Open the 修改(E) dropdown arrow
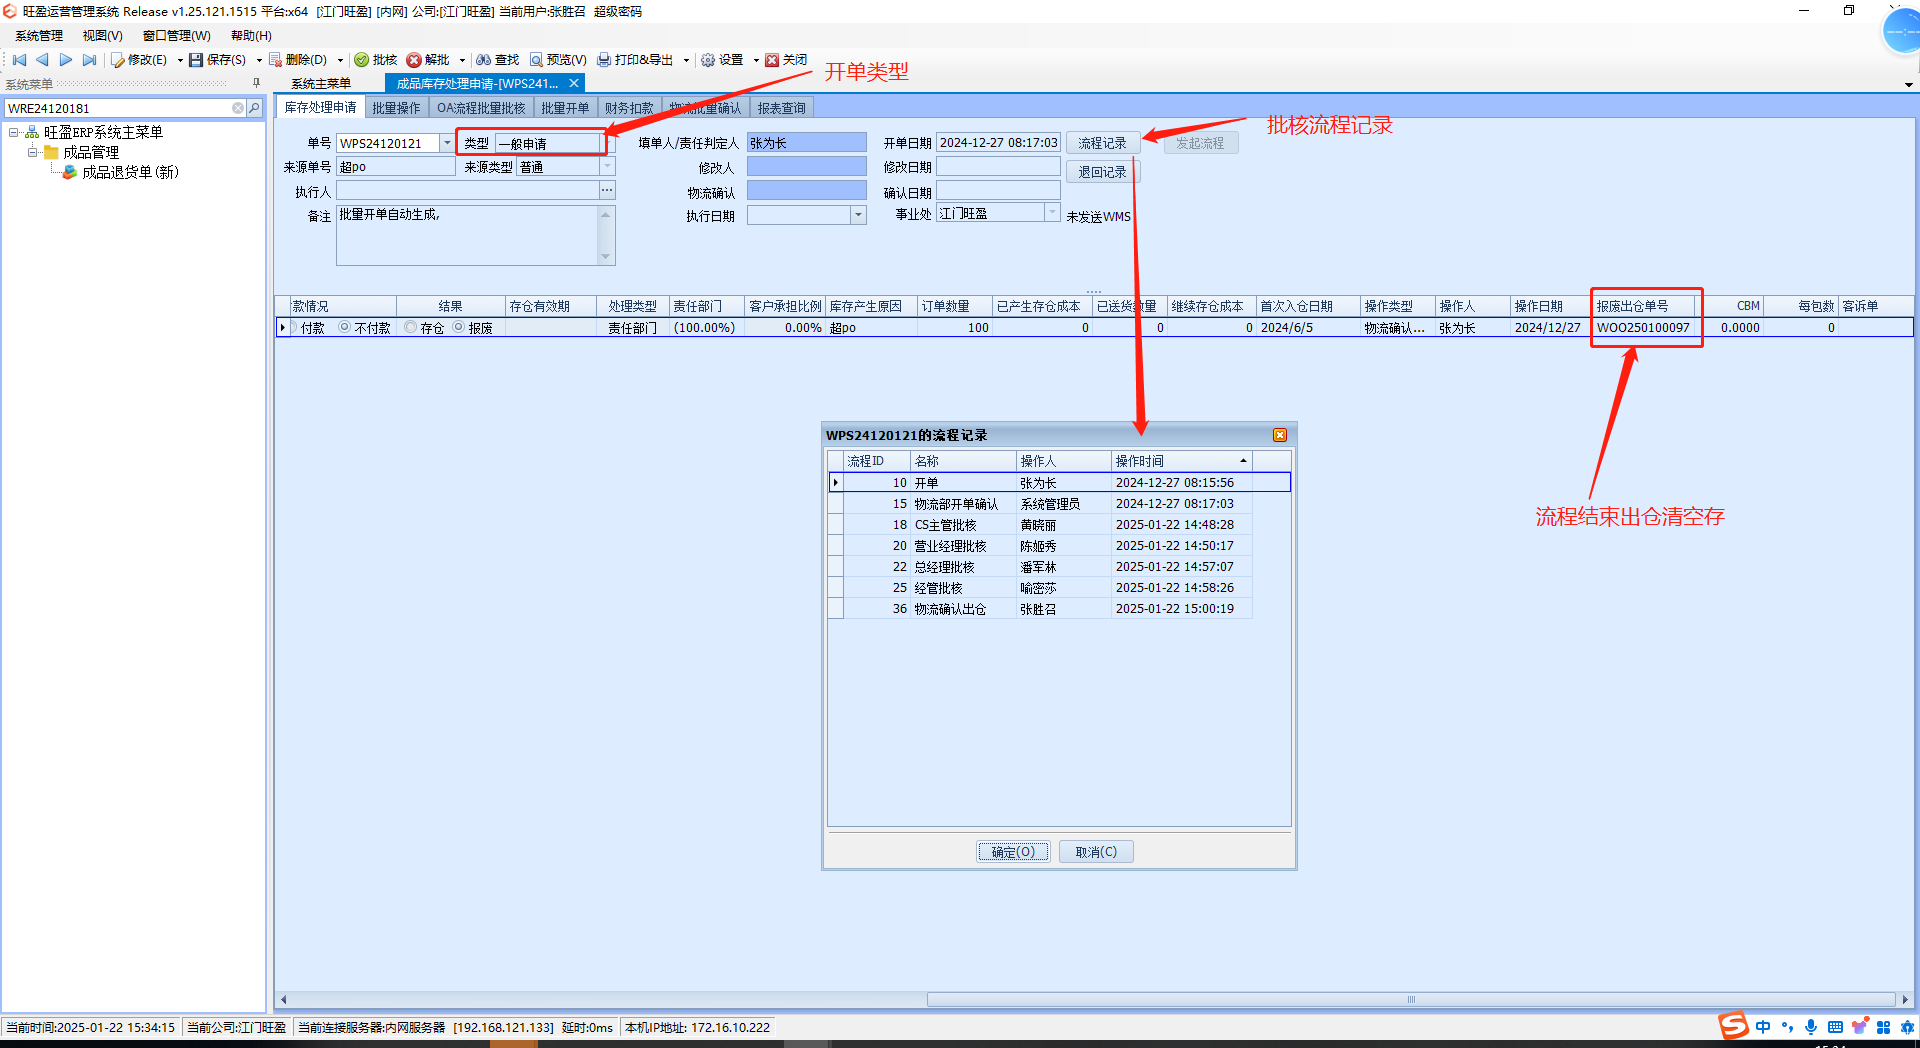Screen dimensions: 1920x1048 [x=180, y=60]
